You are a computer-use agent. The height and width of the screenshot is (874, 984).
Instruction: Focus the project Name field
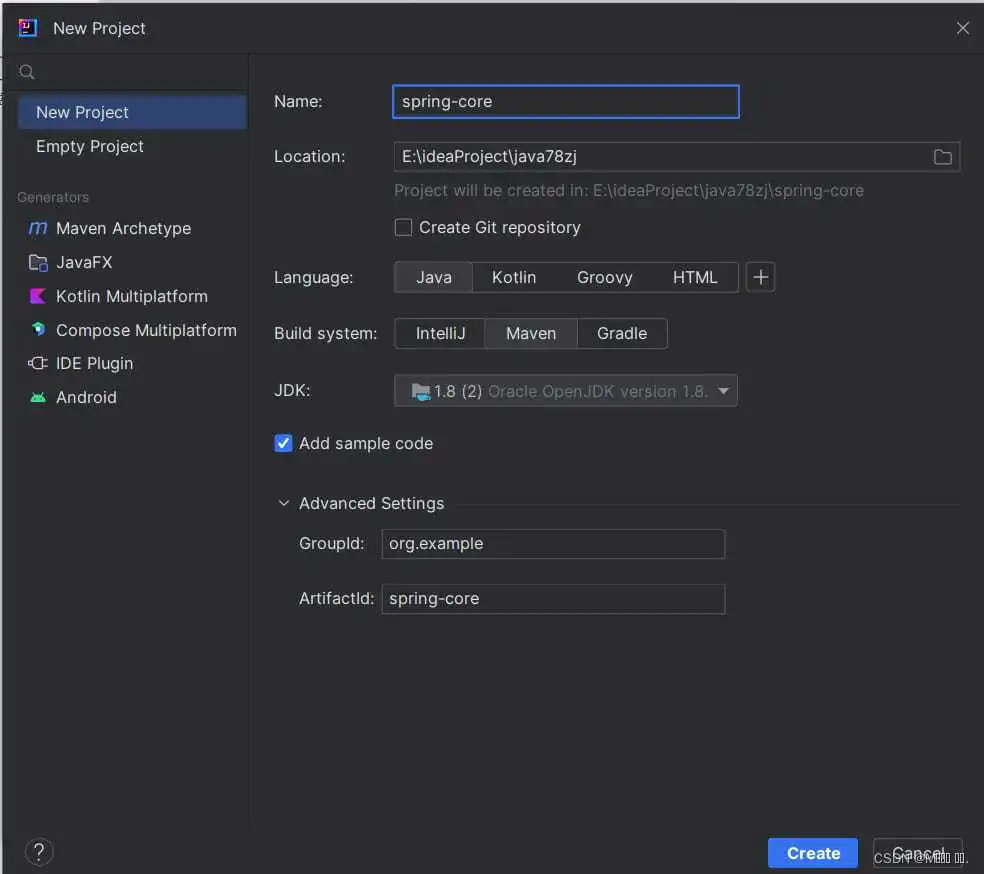point(566,102)
